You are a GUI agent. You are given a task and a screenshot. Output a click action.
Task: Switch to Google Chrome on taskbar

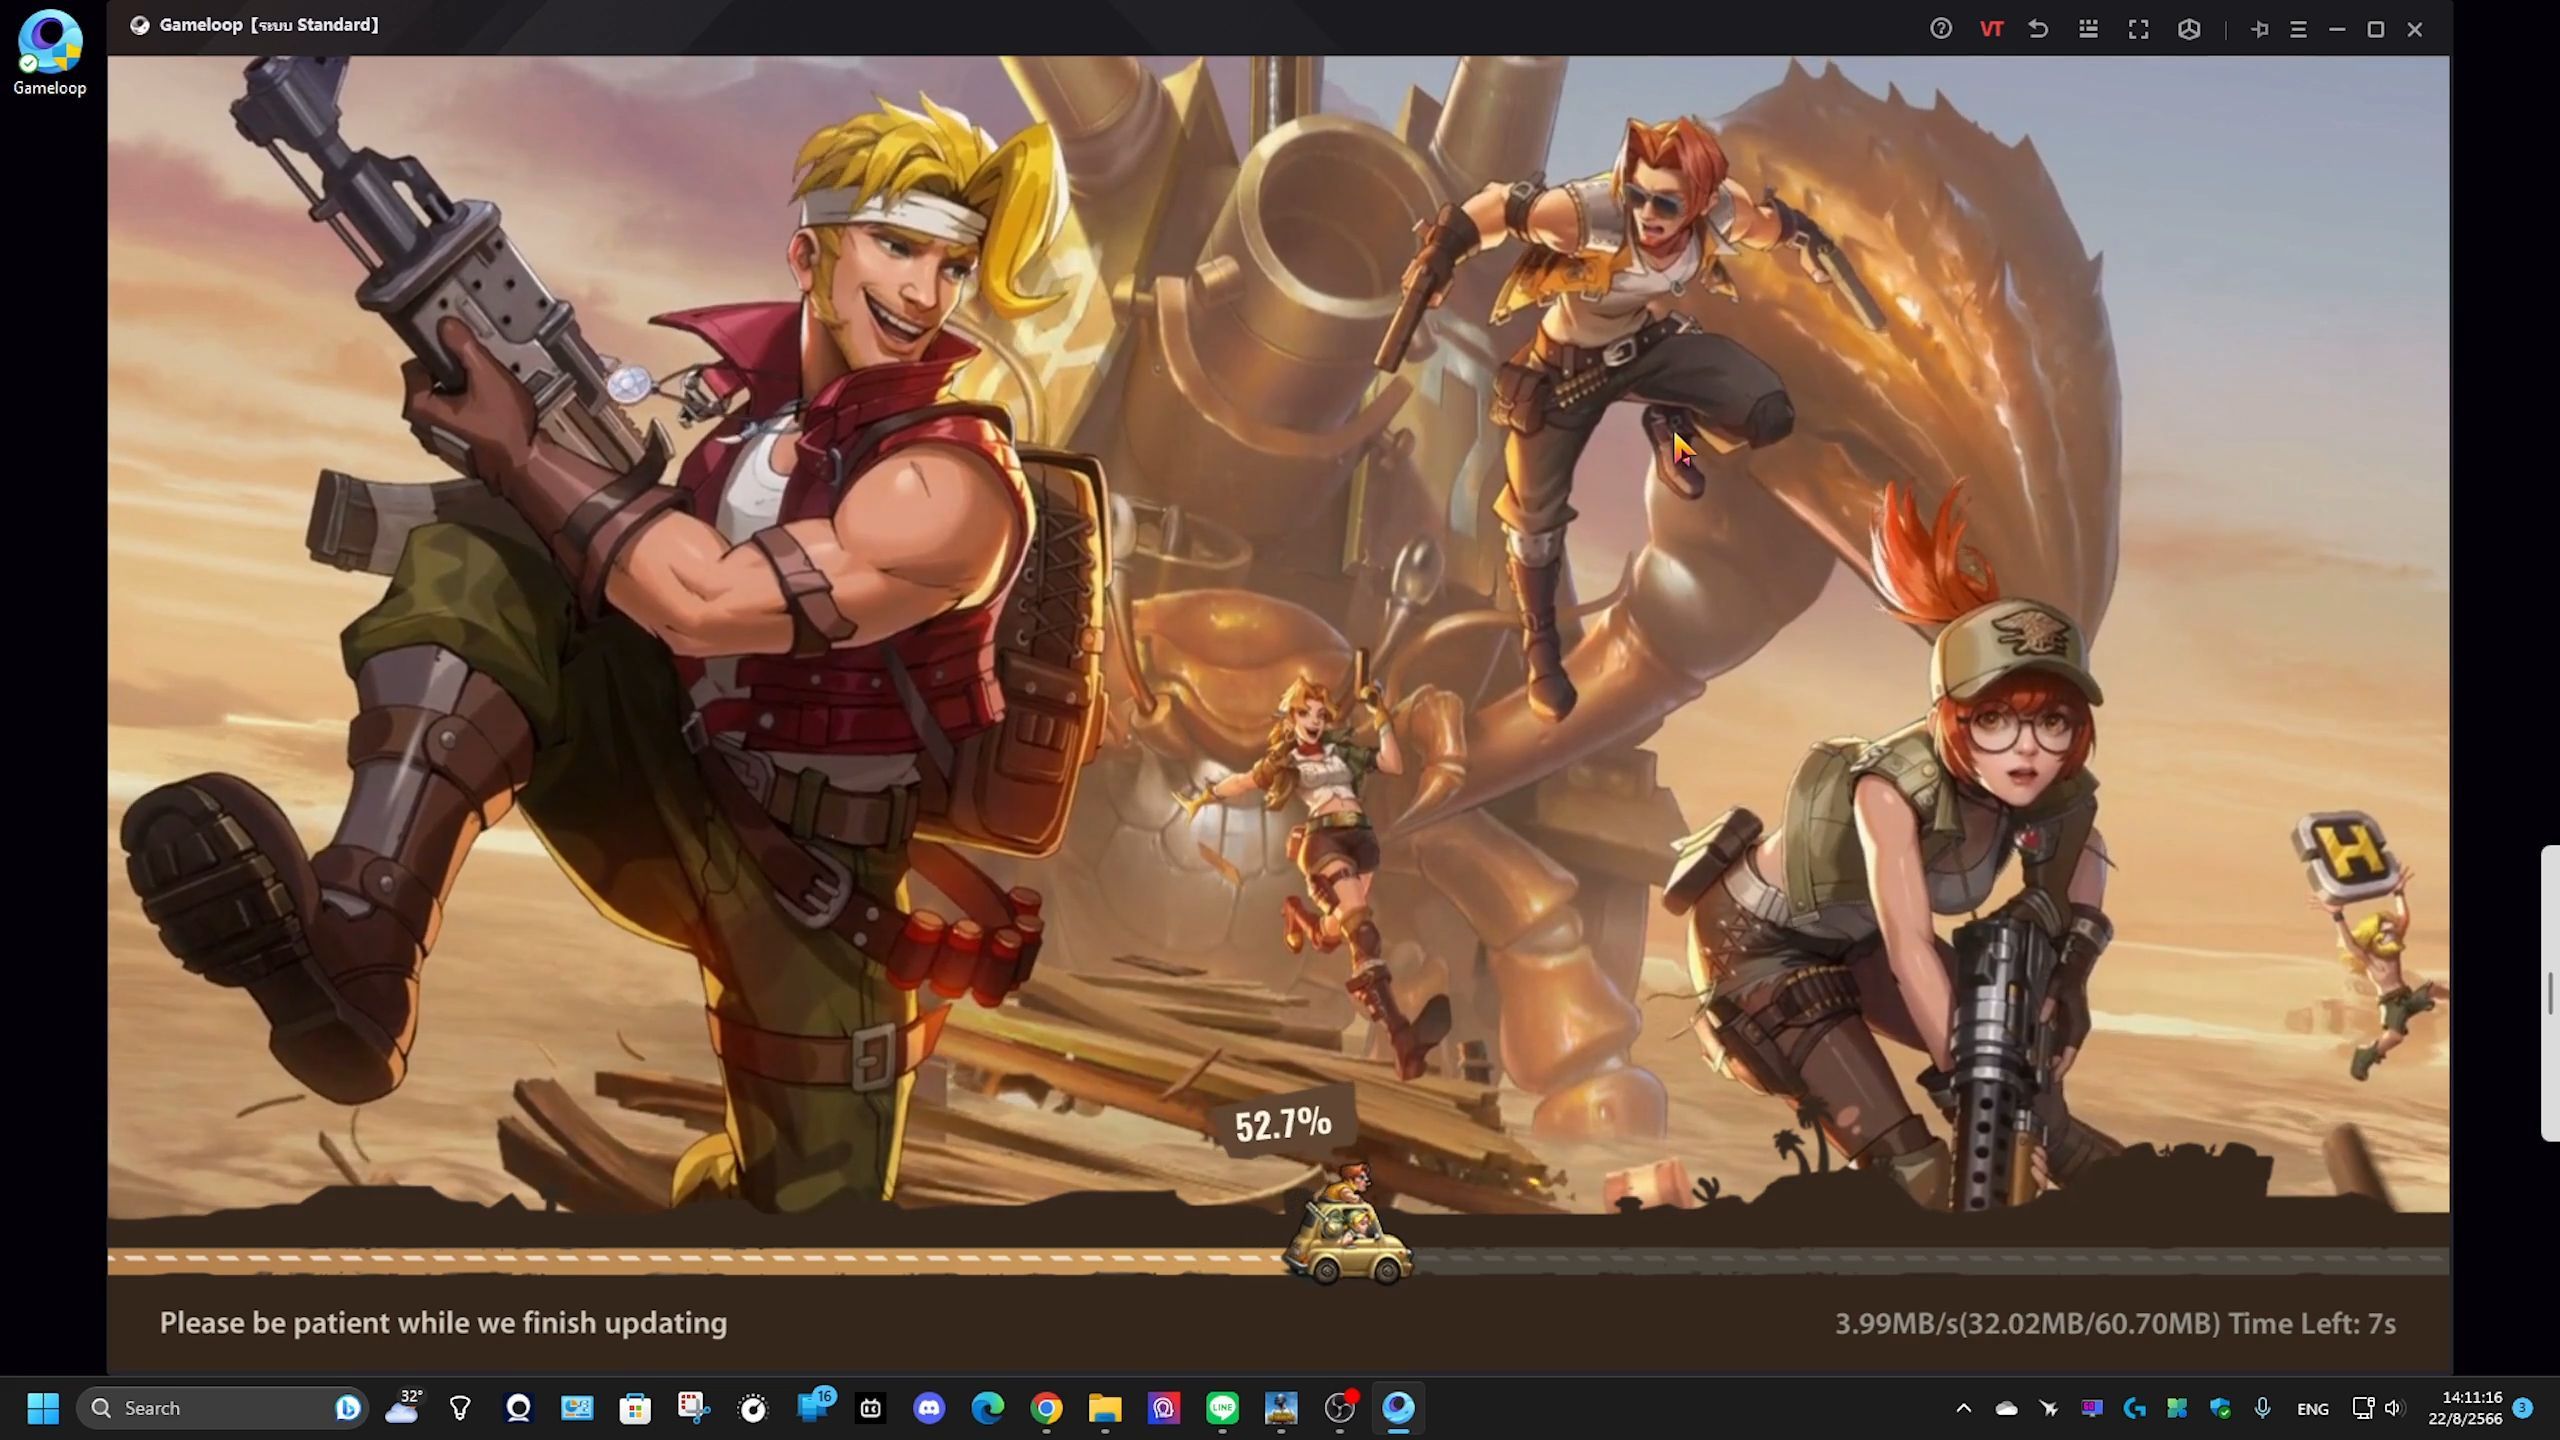coord(1046,1408)
